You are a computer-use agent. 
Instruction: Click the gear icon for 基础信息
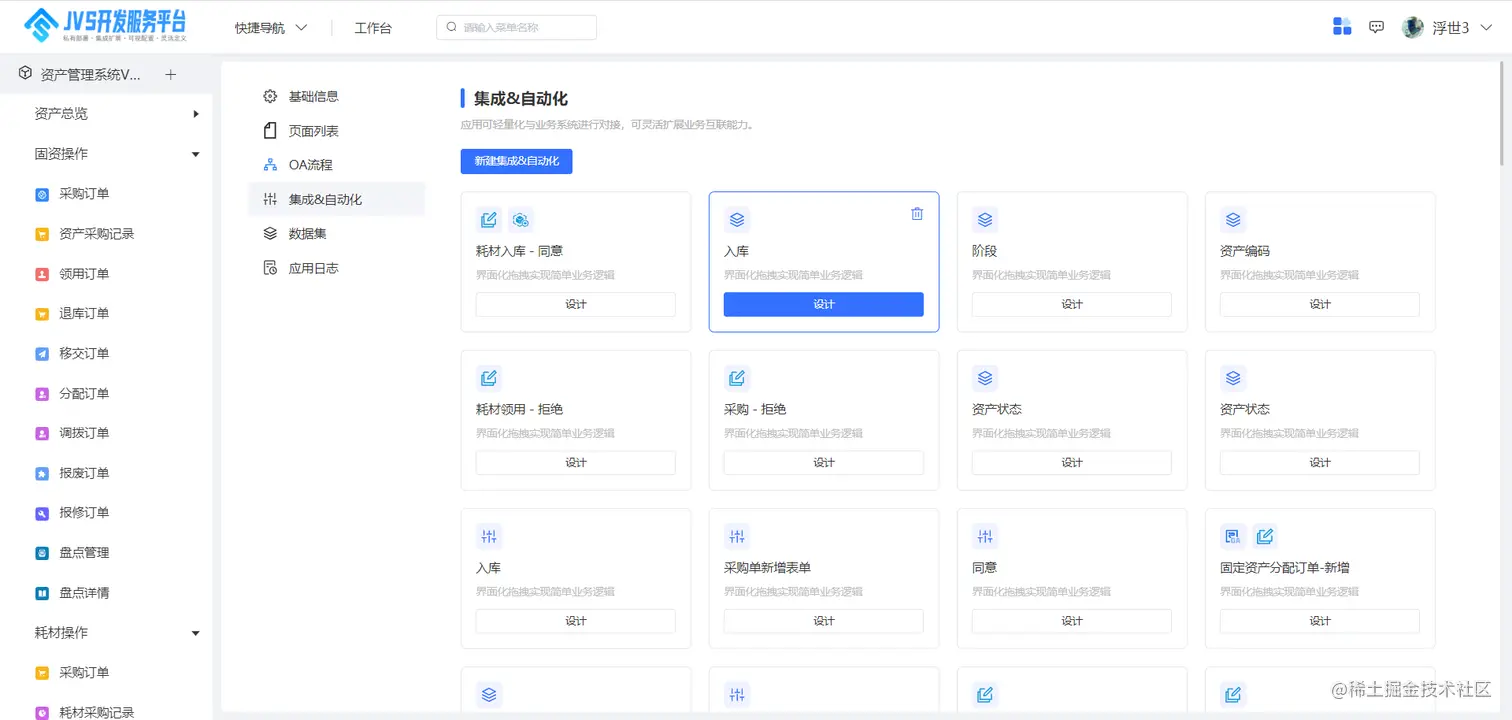coord(270,97)
